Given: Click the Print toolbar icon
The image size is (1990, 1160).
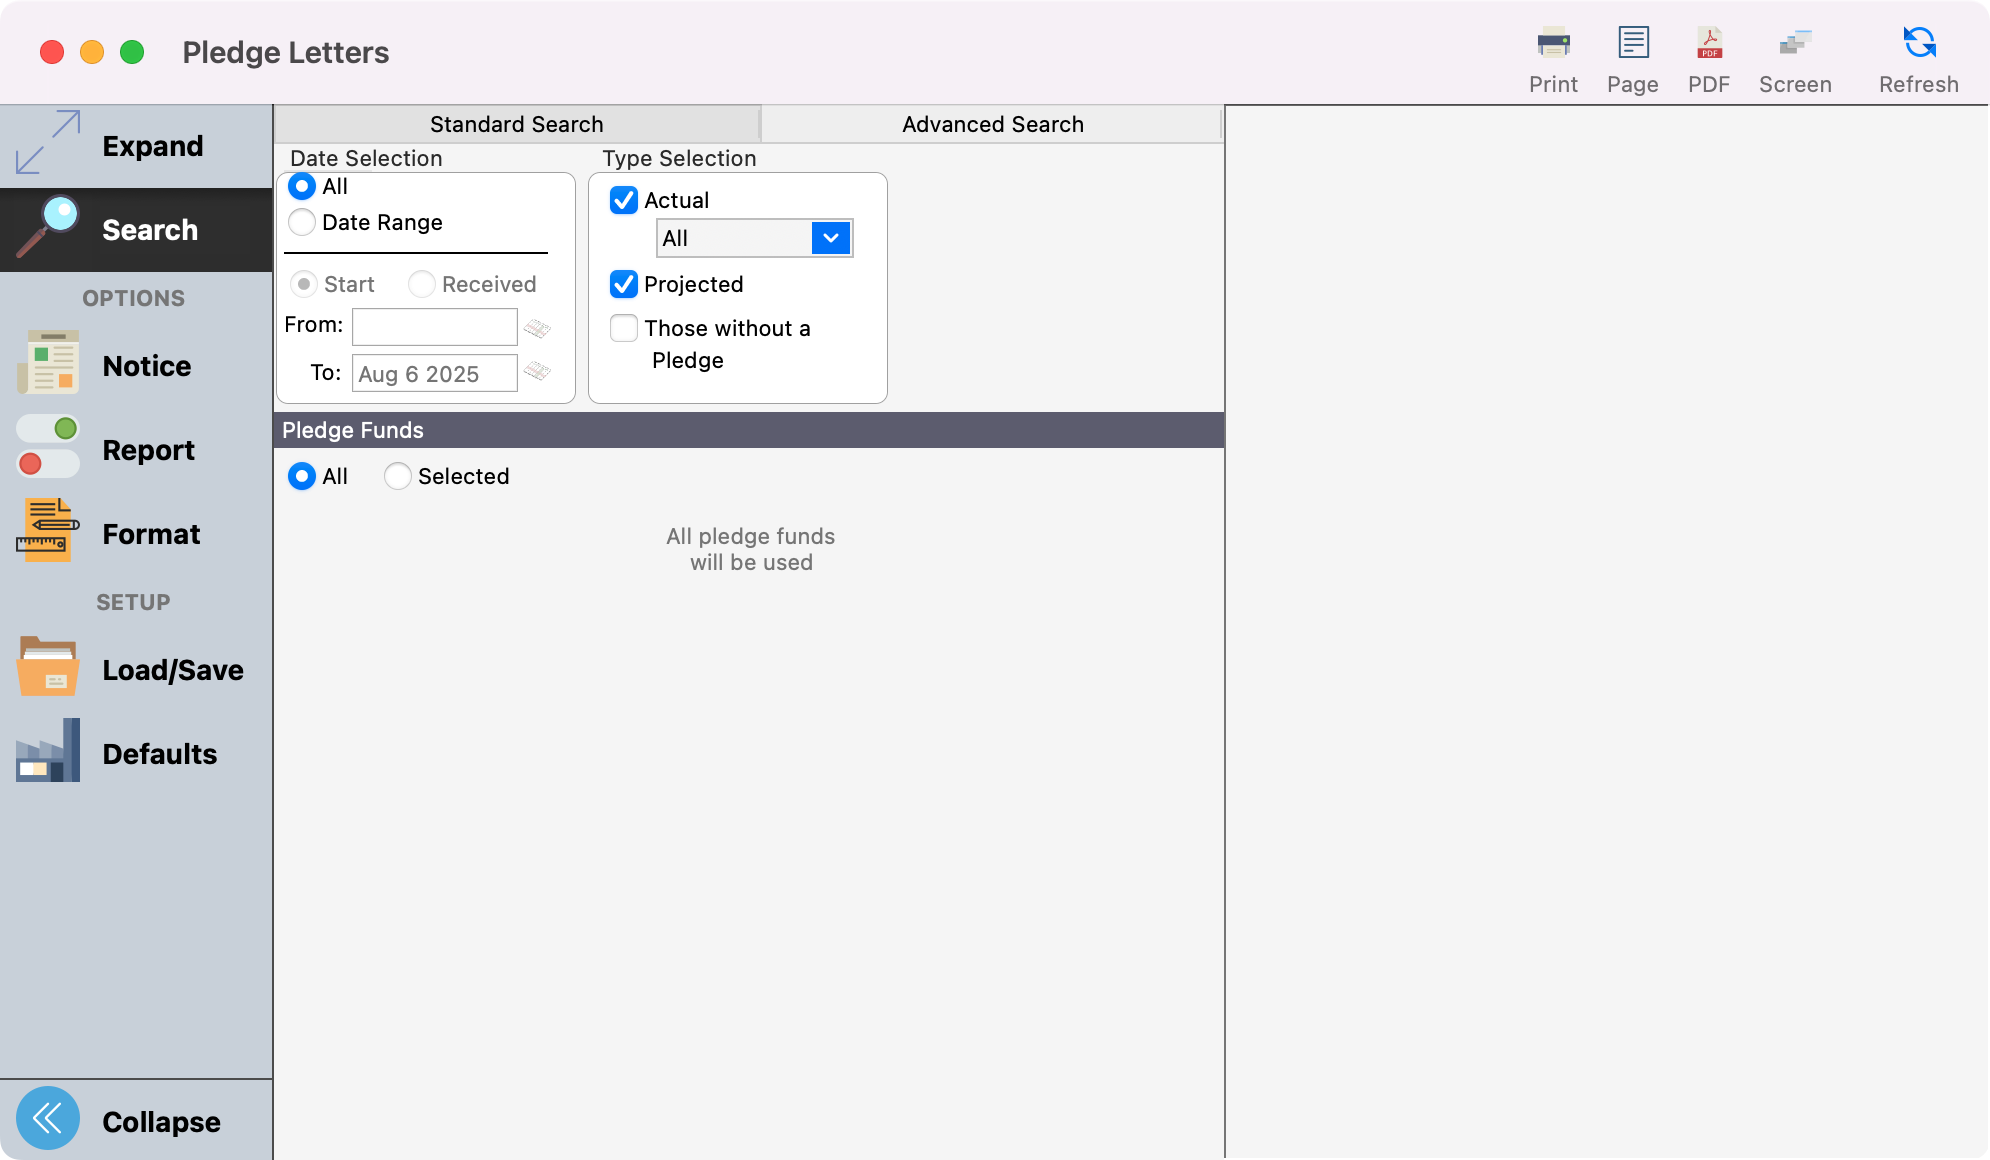Looking at the screenshot, I should pos(1553,44).
